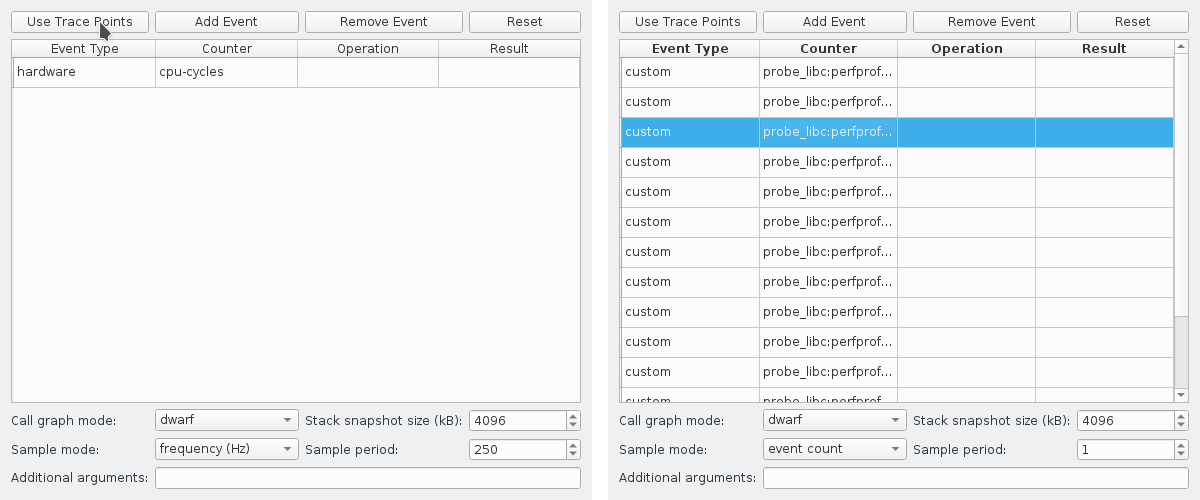Reset the probe_libc custom events list

(1132, 22)
